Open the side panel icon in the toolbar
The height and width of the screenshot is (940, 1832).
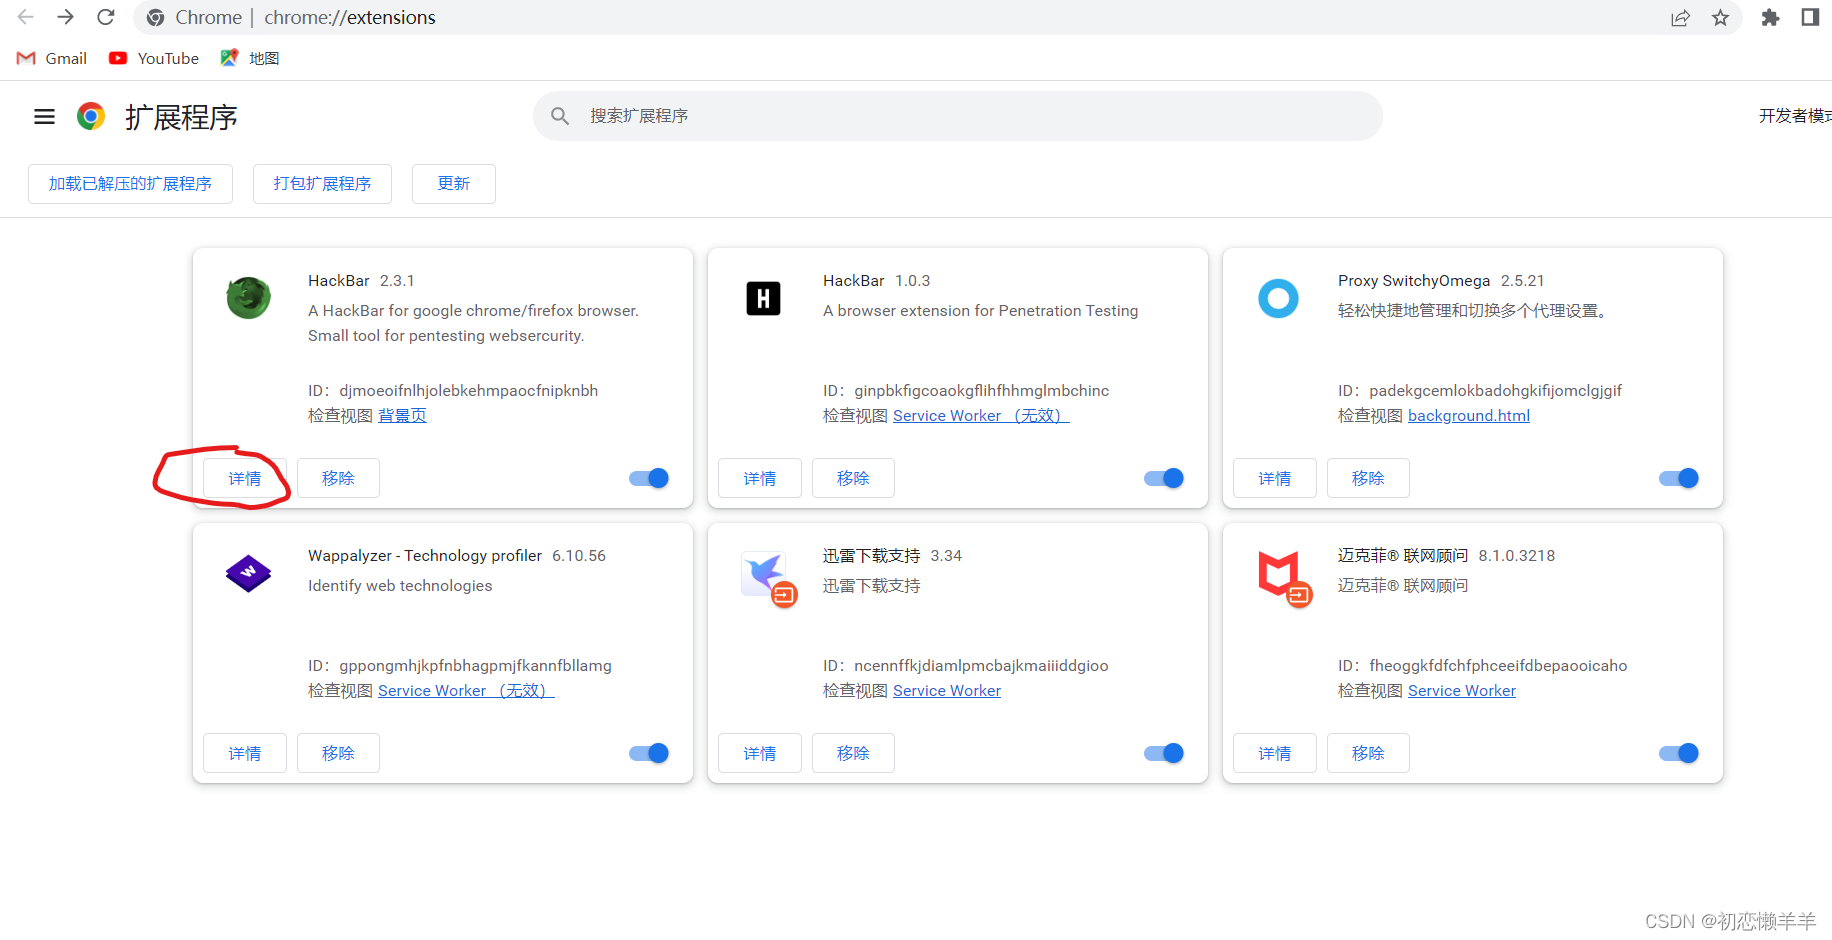pos(1810,17)
